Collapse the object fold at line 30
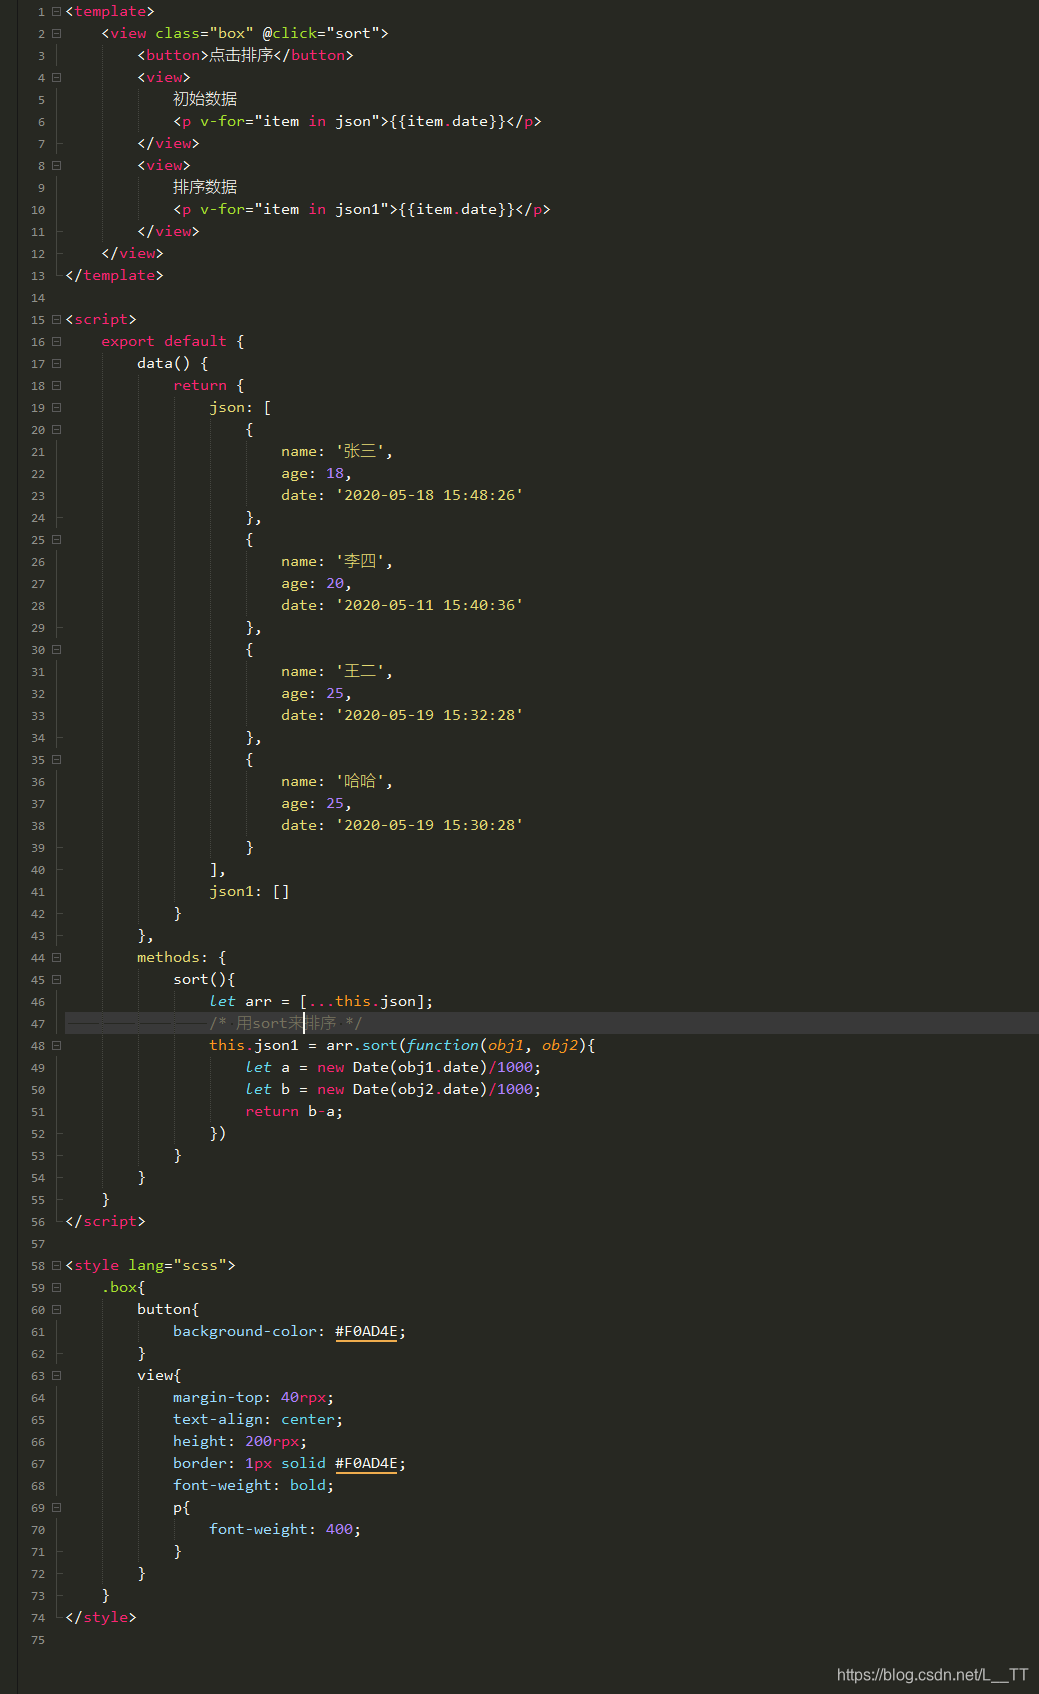This screenshot has width=1039, height=1694. (x=56, y=649)
